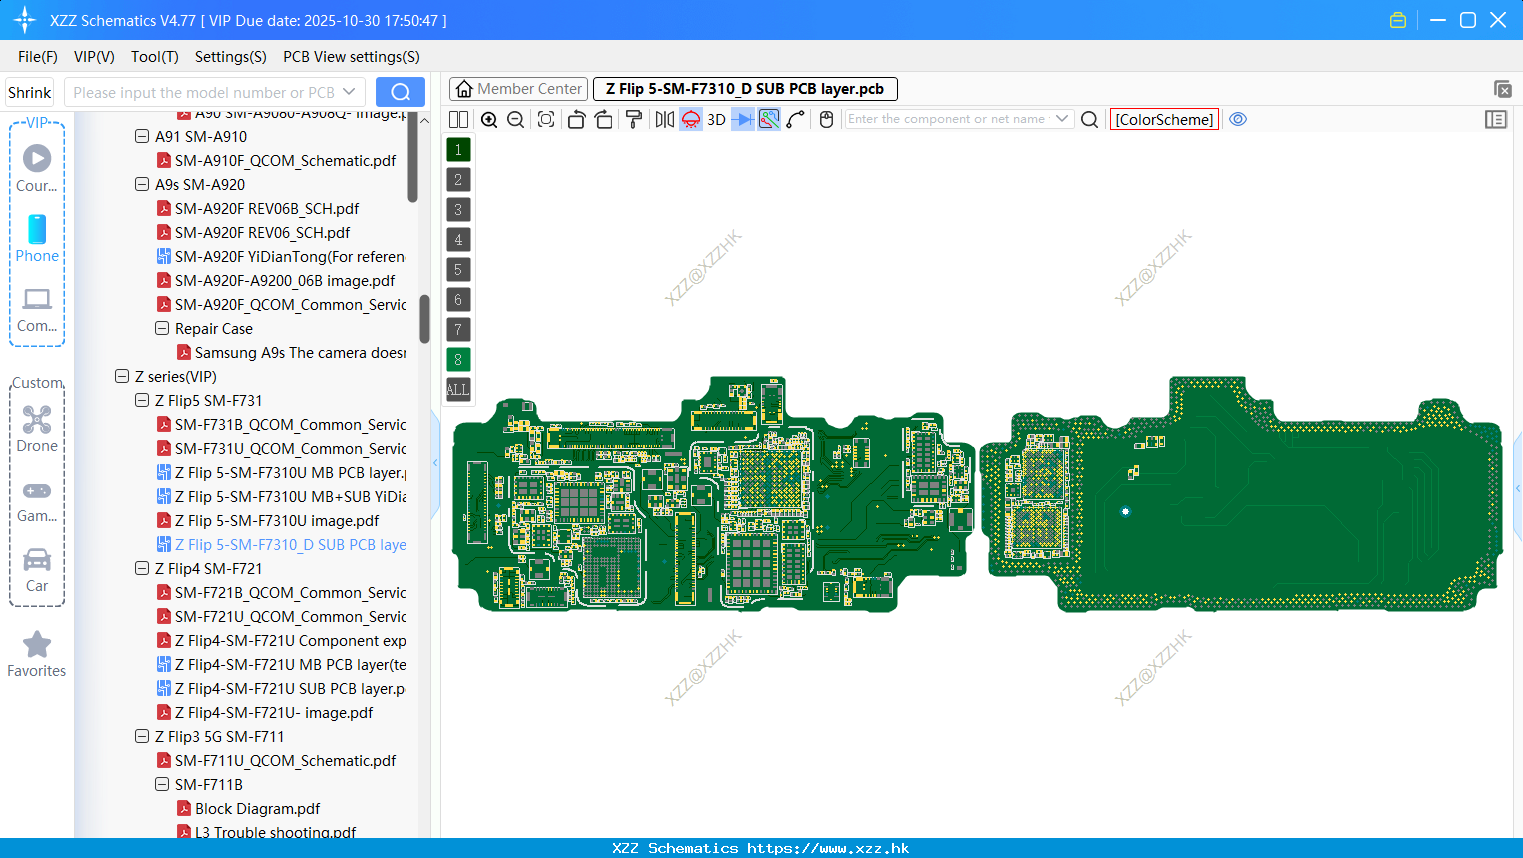Open Favorites
1523x858 pixels.
(x=37, y=654)
